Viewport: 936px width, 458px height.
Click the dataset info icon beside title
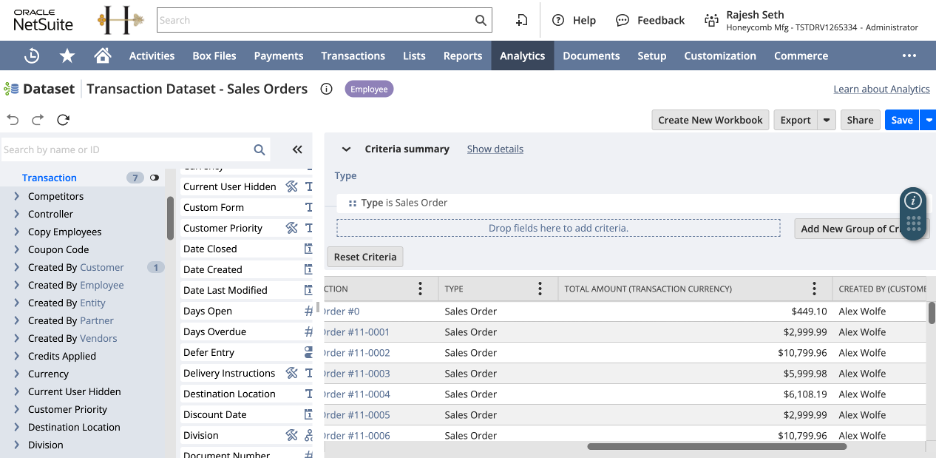(x=326, y=89)
